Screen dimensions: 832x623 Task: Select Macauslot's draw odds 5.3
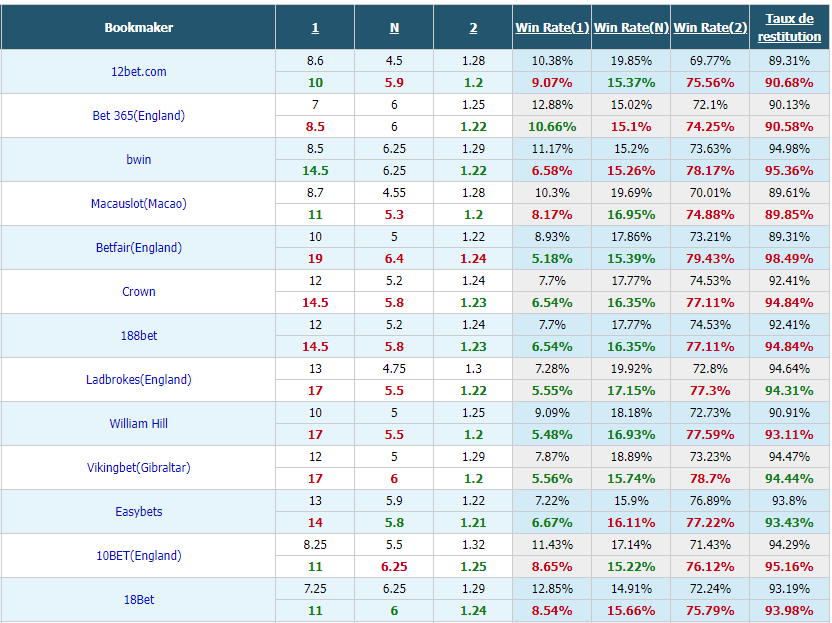coord(394,215)
